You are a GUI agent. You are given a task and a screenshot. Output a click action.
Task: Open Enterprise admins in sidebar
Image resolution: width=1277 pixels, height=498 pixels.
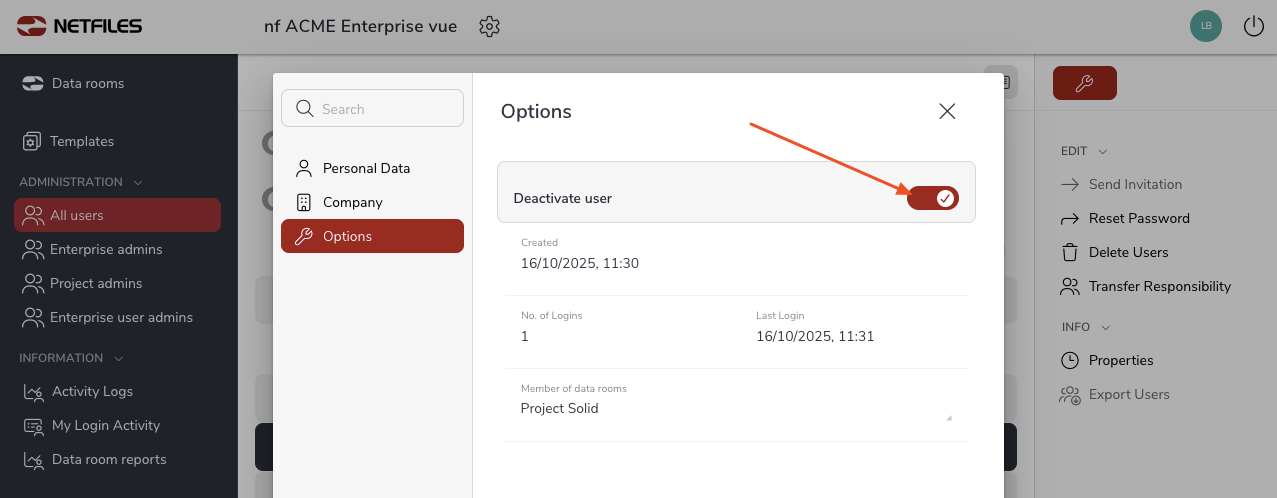(106, 249)
